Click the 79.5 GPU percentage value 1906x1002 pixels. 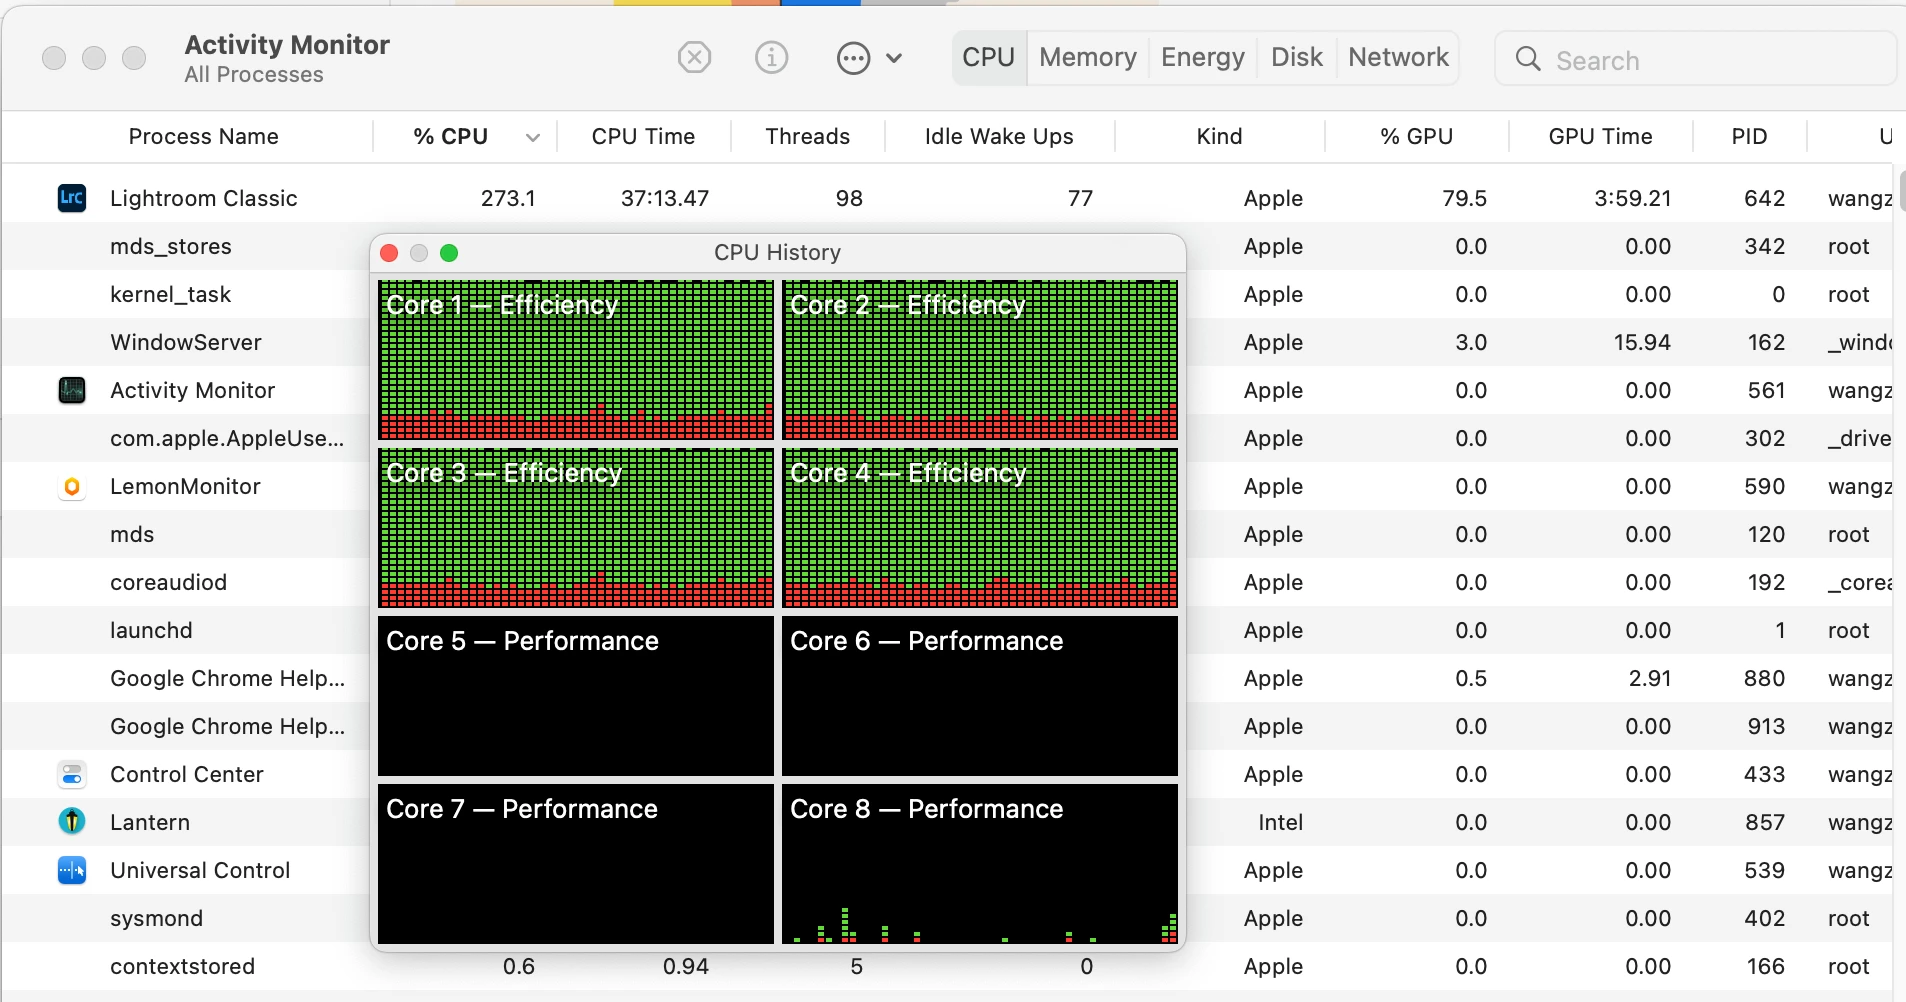click(1464, 198)
